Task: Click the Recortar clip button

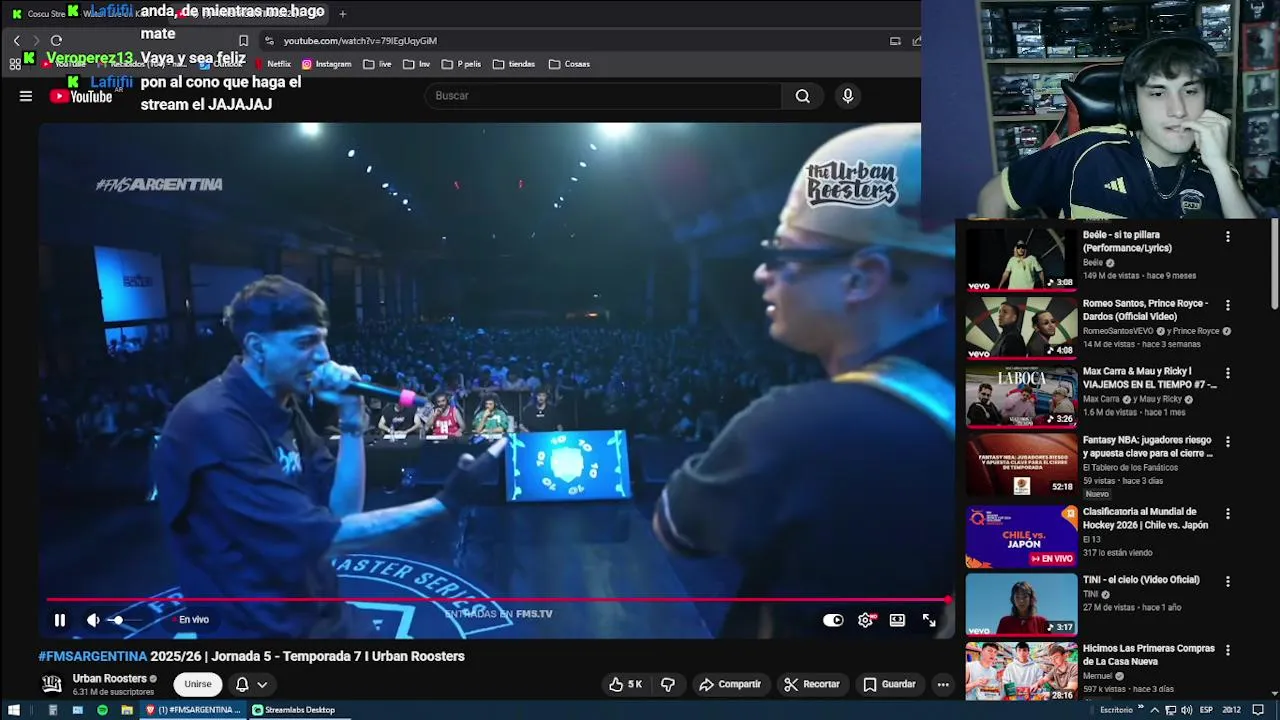Action: coord(812,684)
